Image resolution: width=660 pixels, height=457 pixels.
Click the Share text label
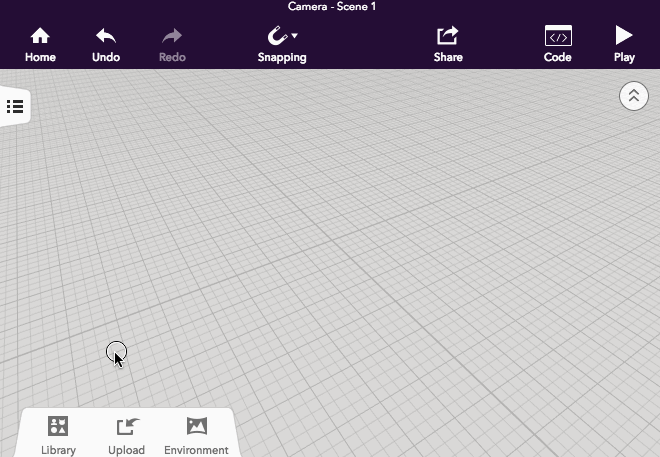tap(448, 57)
